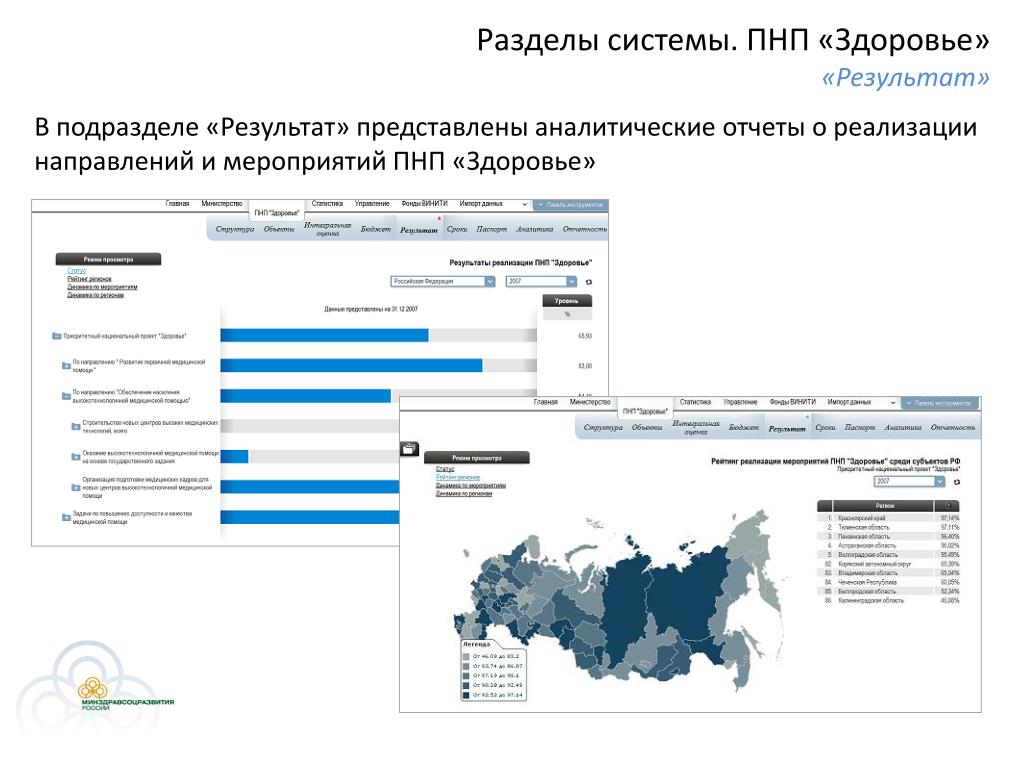Viewport: 1024px width, 768px height.
Task: Click folder icon for Обеспечение населения высокотехнологичной помощью
Action: [x=66, y=396]
